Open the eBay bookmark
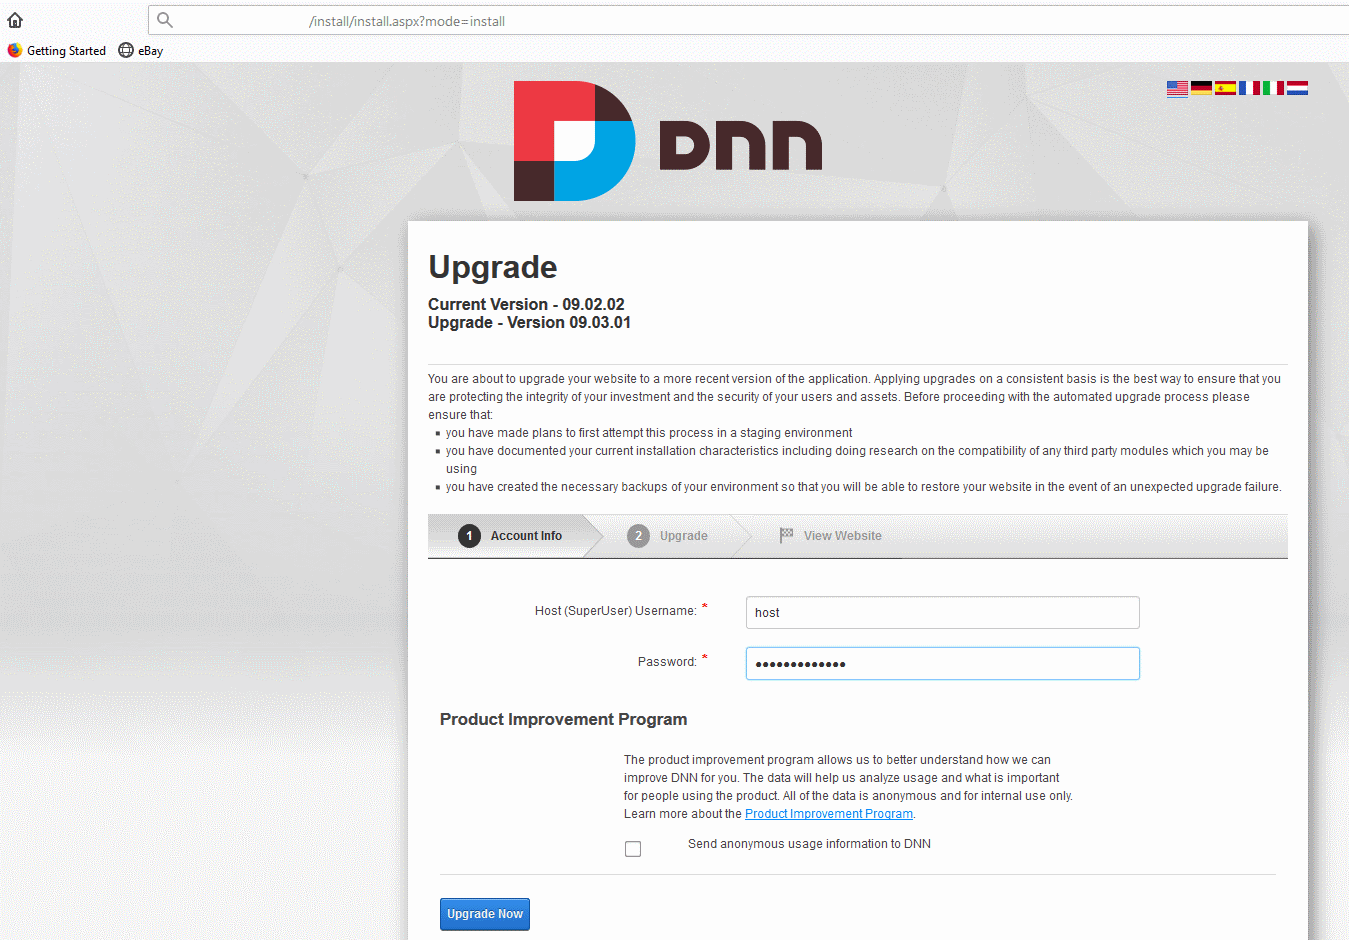This screenshot has width=1349, height=940. point(141,50)
